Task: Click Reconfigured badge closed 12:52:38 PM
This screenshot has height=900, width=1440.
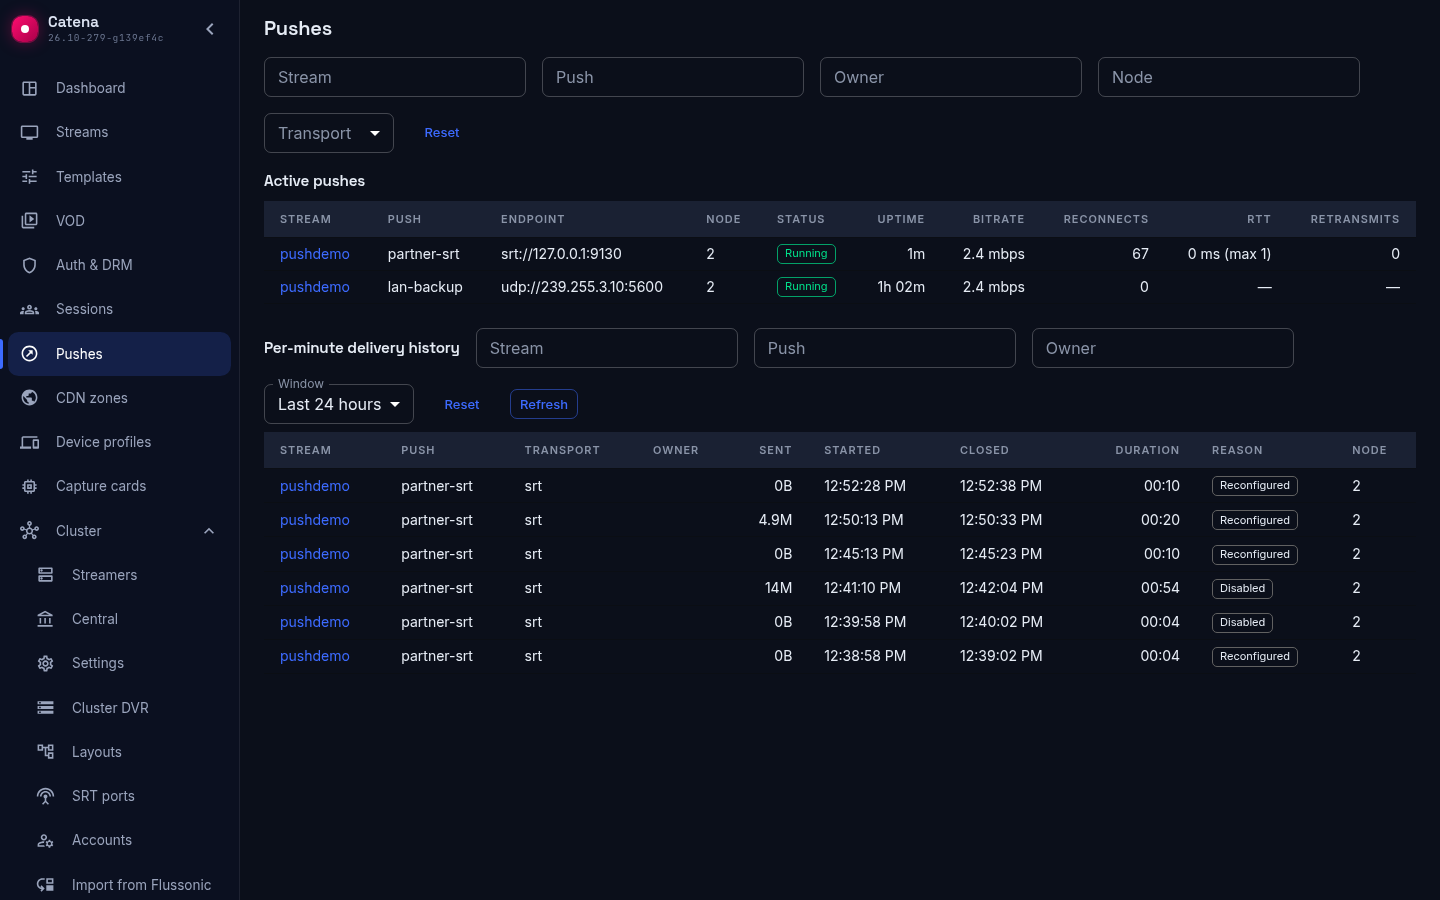Action: (1255, 486)
